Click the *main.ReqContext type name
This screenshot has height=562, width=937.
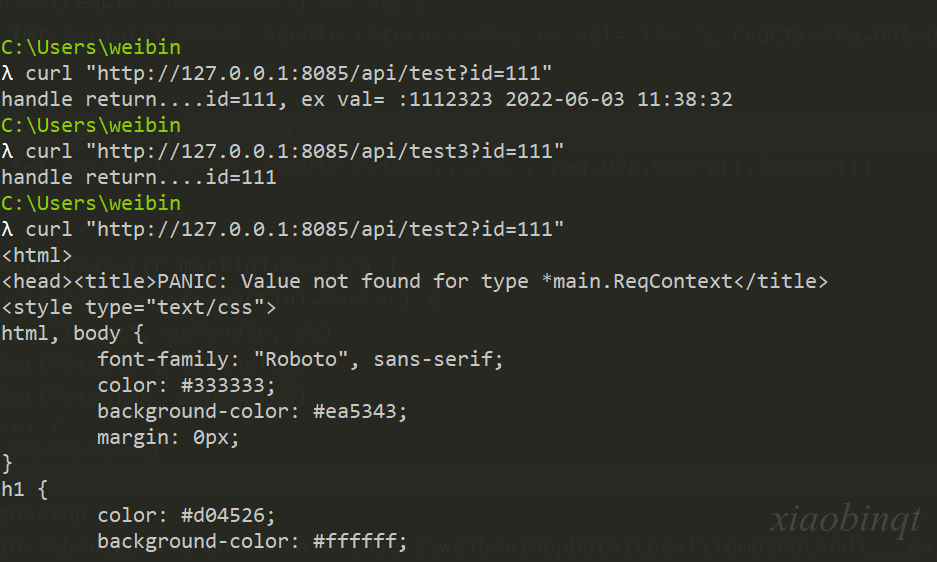[x=636, y=282]
